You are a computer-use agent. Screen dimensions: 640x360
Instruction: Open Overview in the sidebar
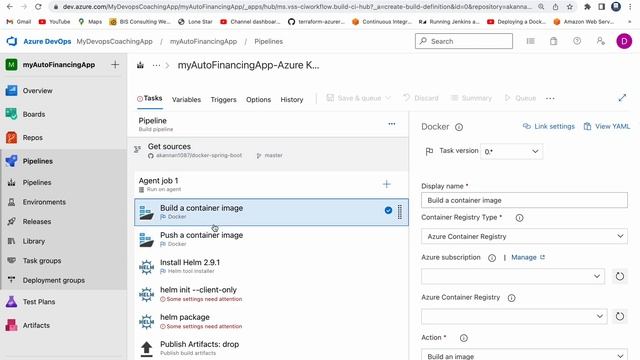[x=37, y=91]
